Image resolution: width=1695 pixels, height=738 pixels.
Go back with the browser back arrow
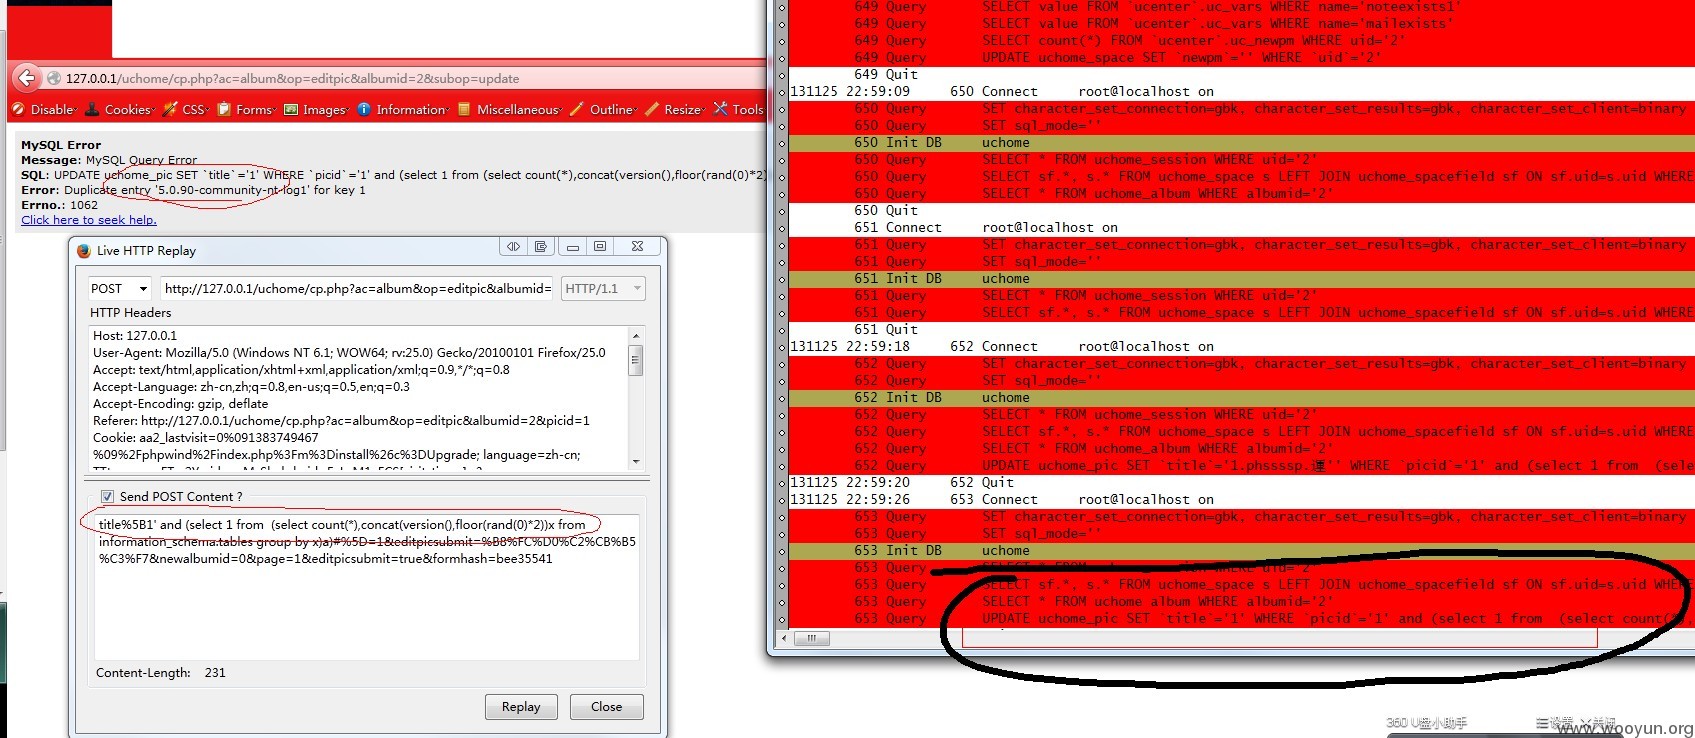[26, 78]
